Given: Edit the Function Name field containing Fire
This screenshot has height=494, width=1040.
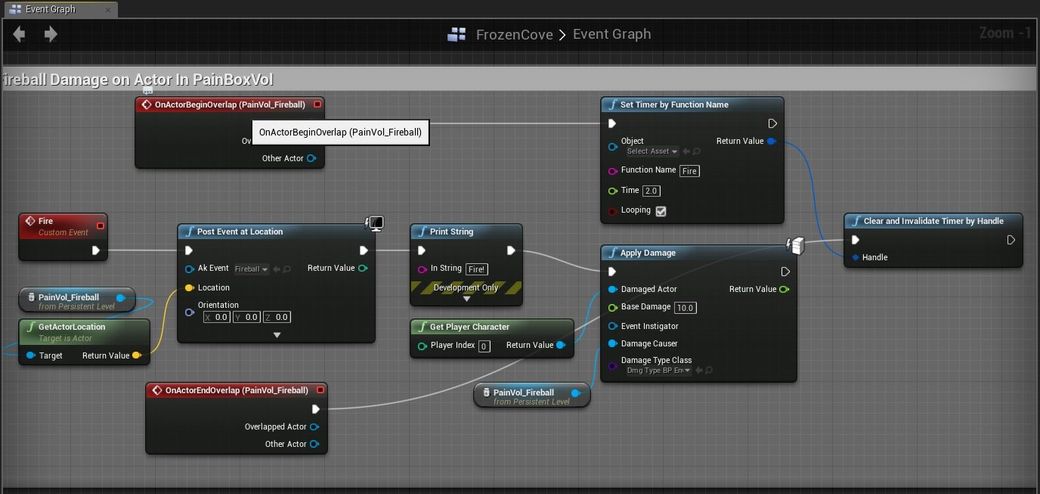Looking at the screenshot, I should click(690, 170).
